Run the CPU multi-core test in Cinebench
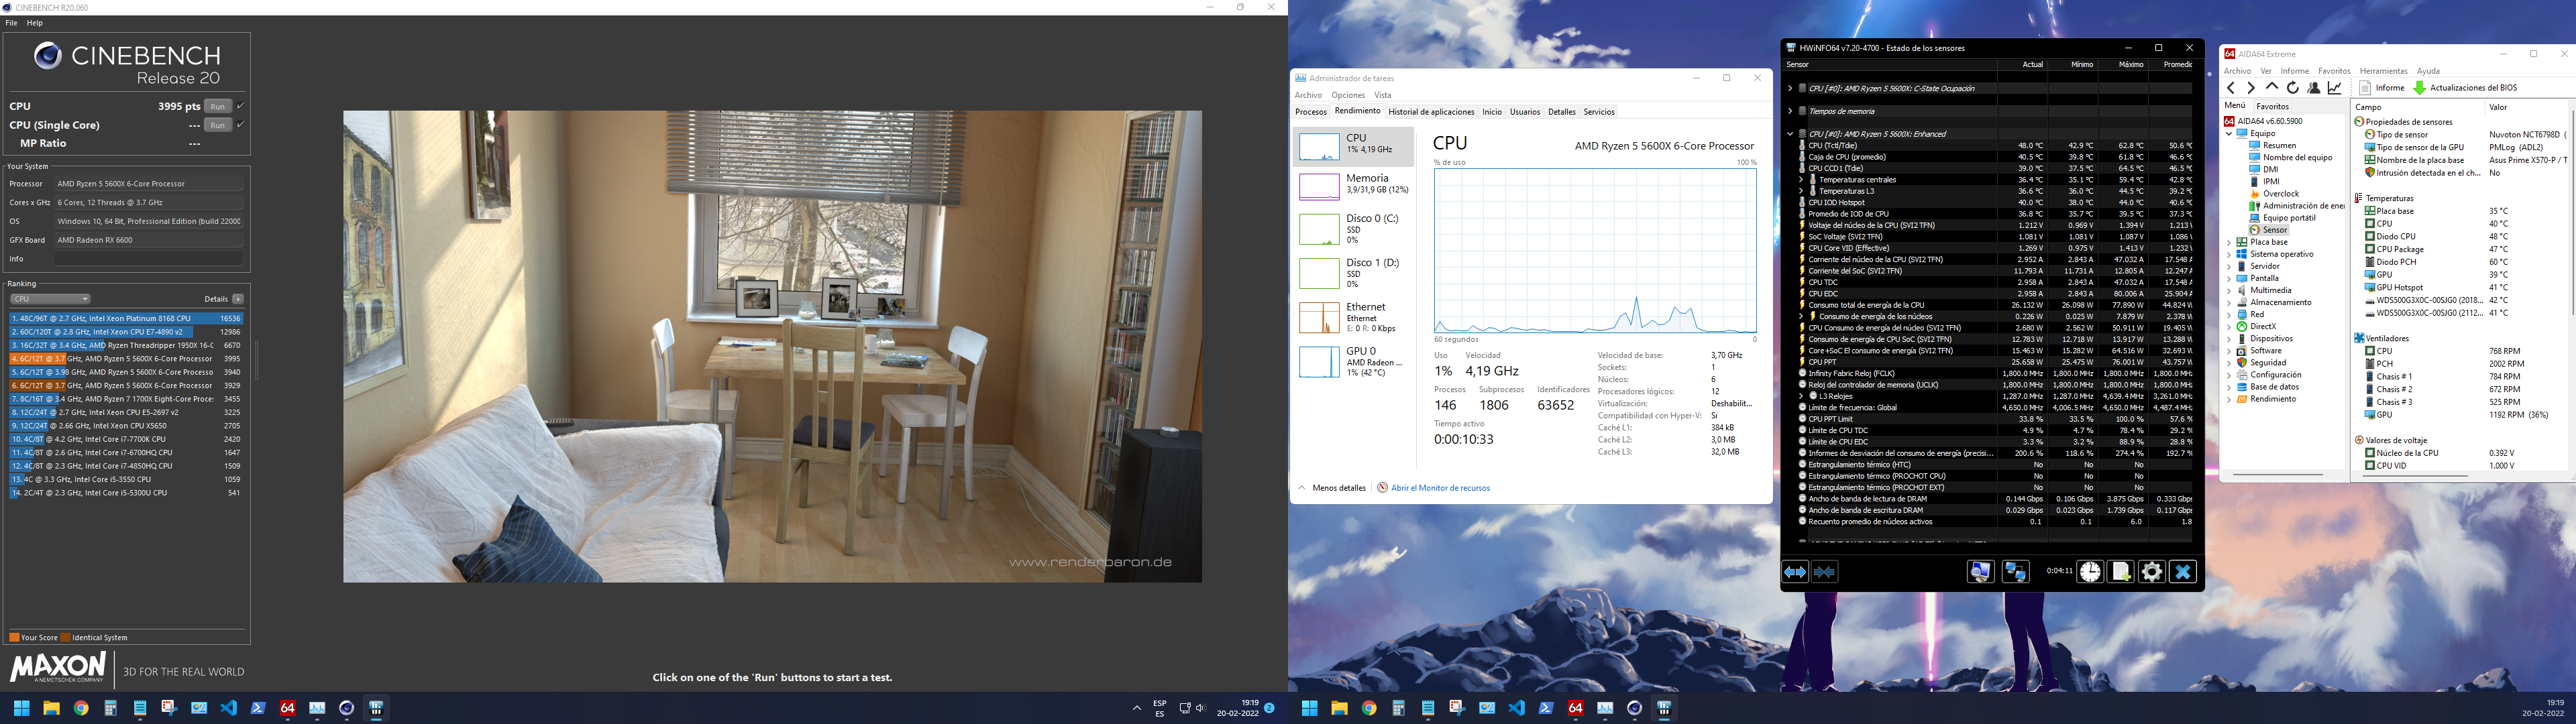Viewport: 2576px width, 724px height. pyautogui.click(x=218, y=106)
